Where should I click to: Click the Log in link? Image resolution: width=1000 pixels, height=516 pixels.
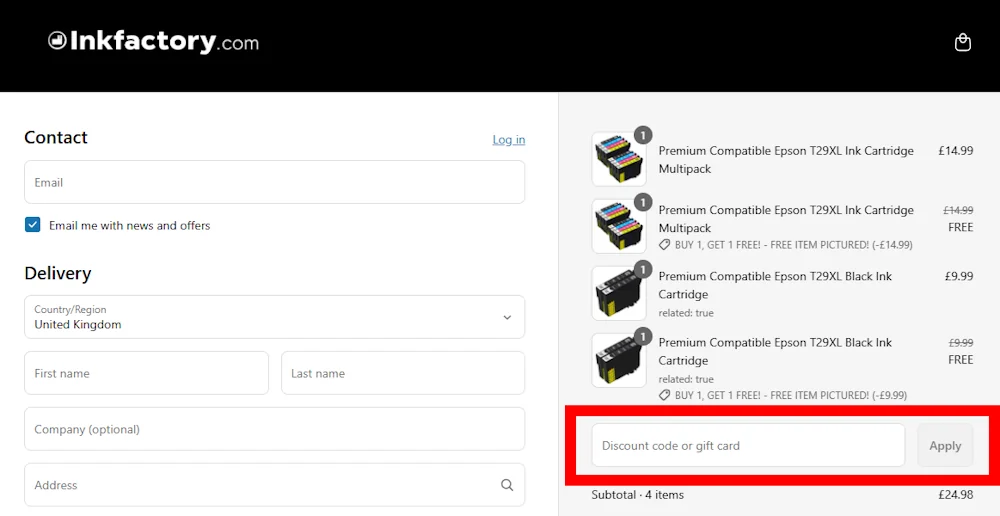click(x=509, y=139)
